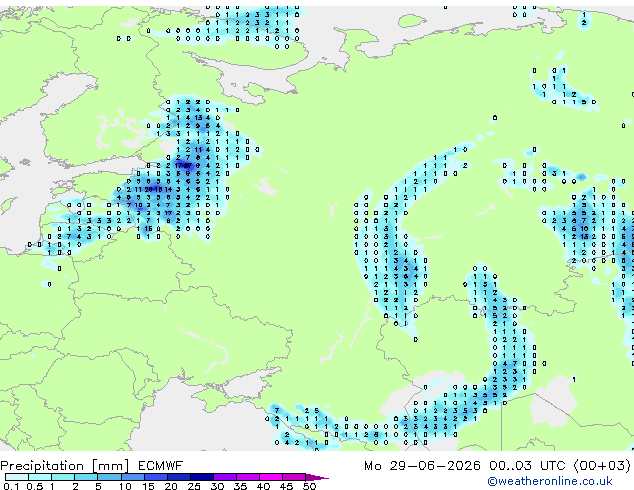Click the '50' legend scale label
The height and width of the screenshot is (490, 634).
tap(310, 486)
